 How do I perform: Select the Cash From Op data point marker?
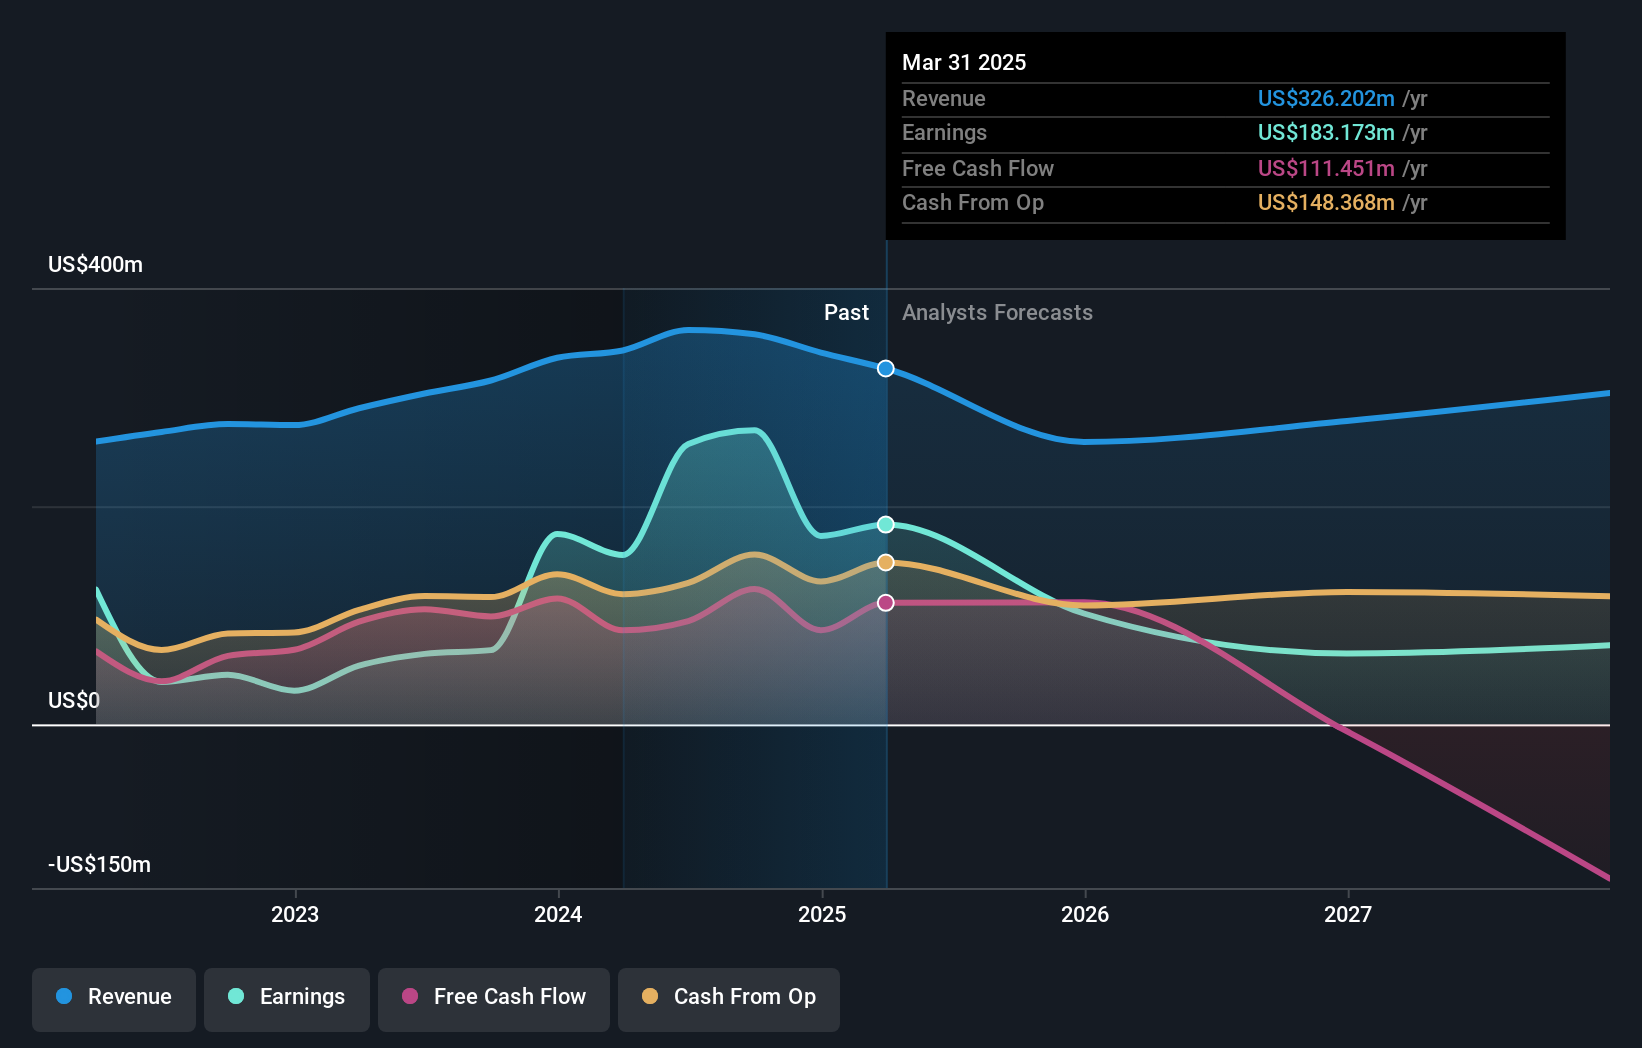(x=886, y=563)
